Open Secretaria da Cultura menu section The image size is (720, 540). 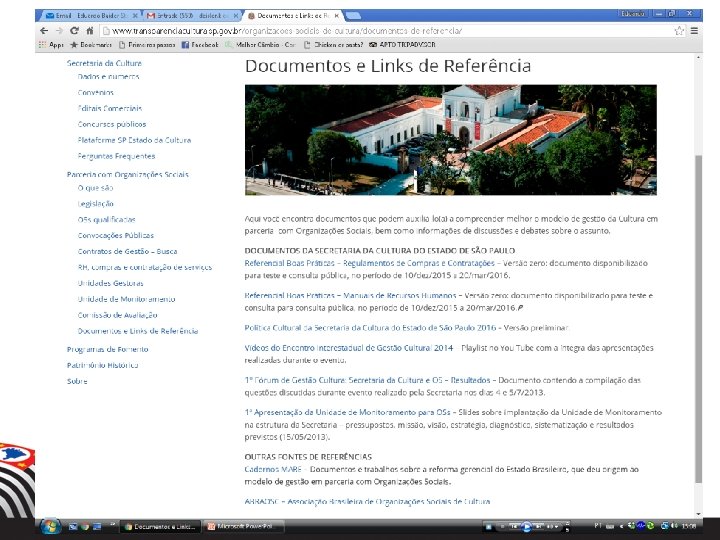[x=104, y=63]
